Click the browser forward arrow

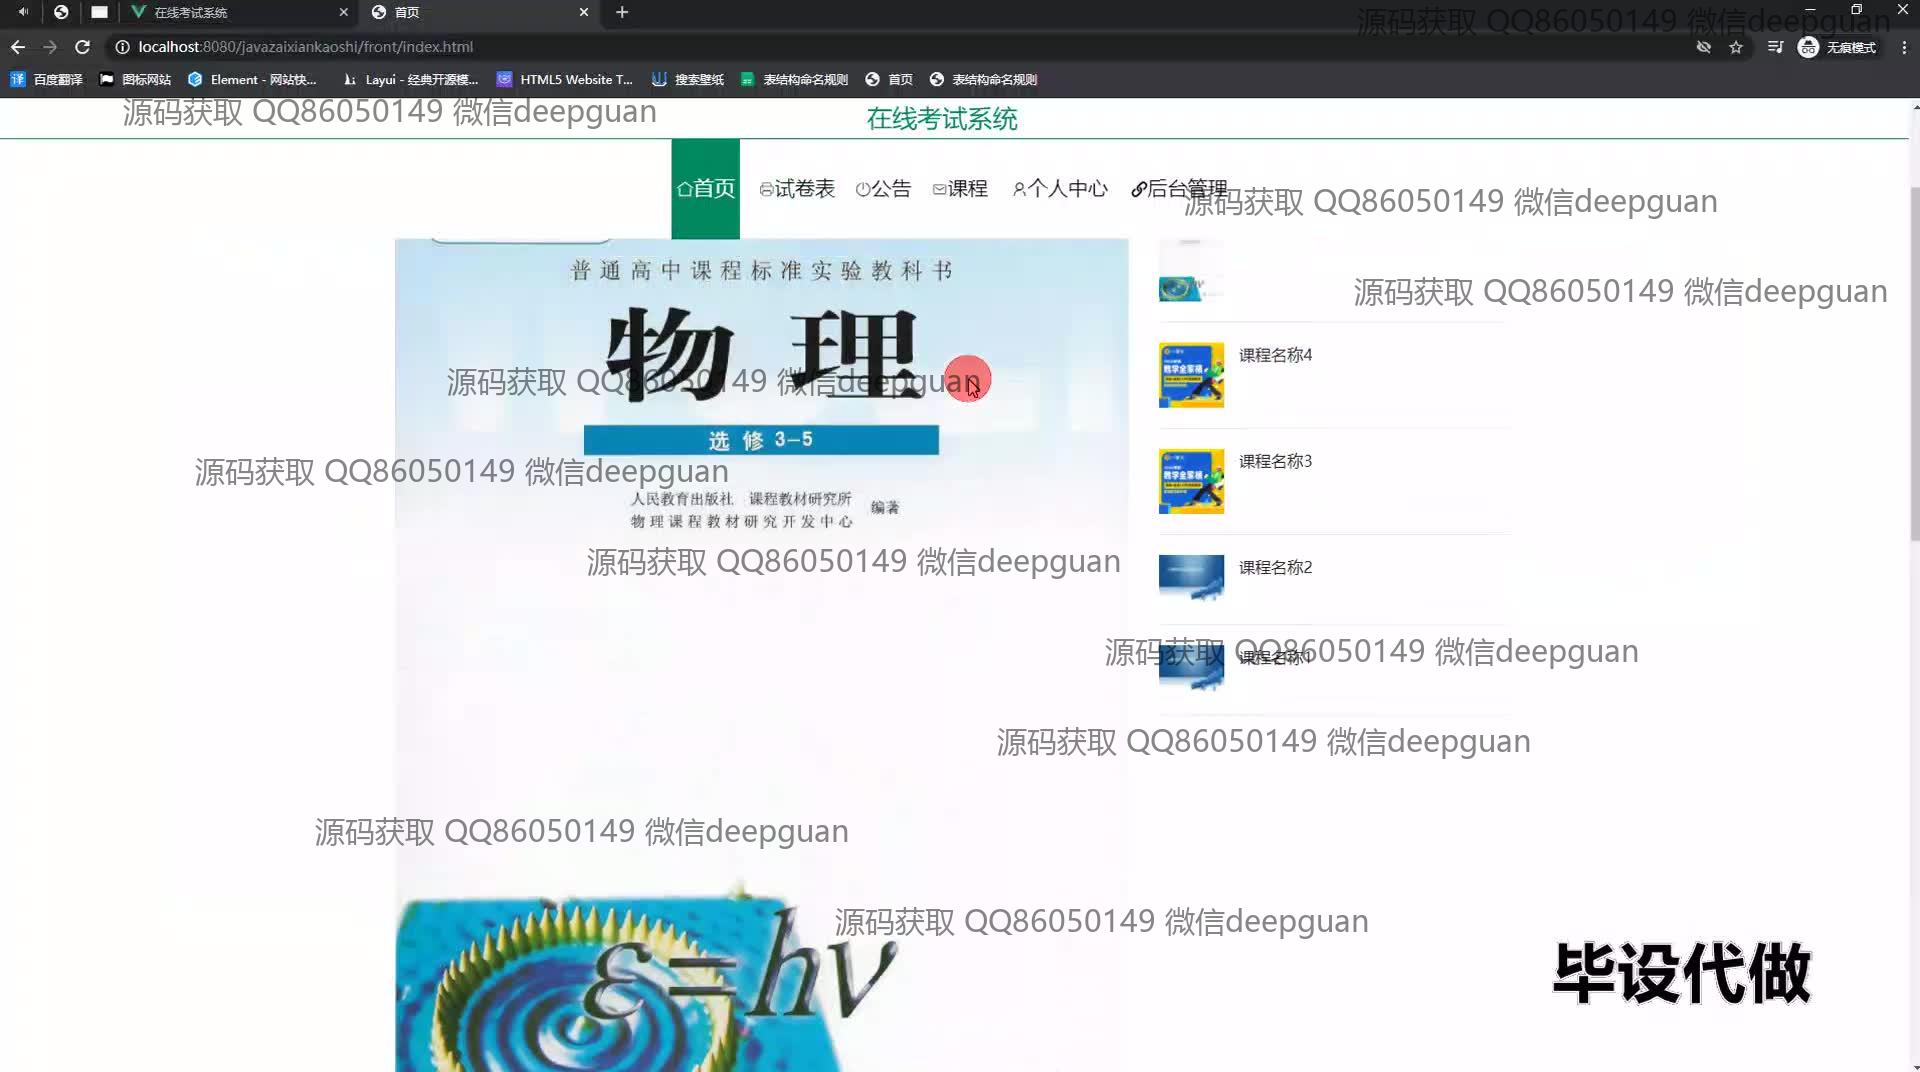pos(50,47)
